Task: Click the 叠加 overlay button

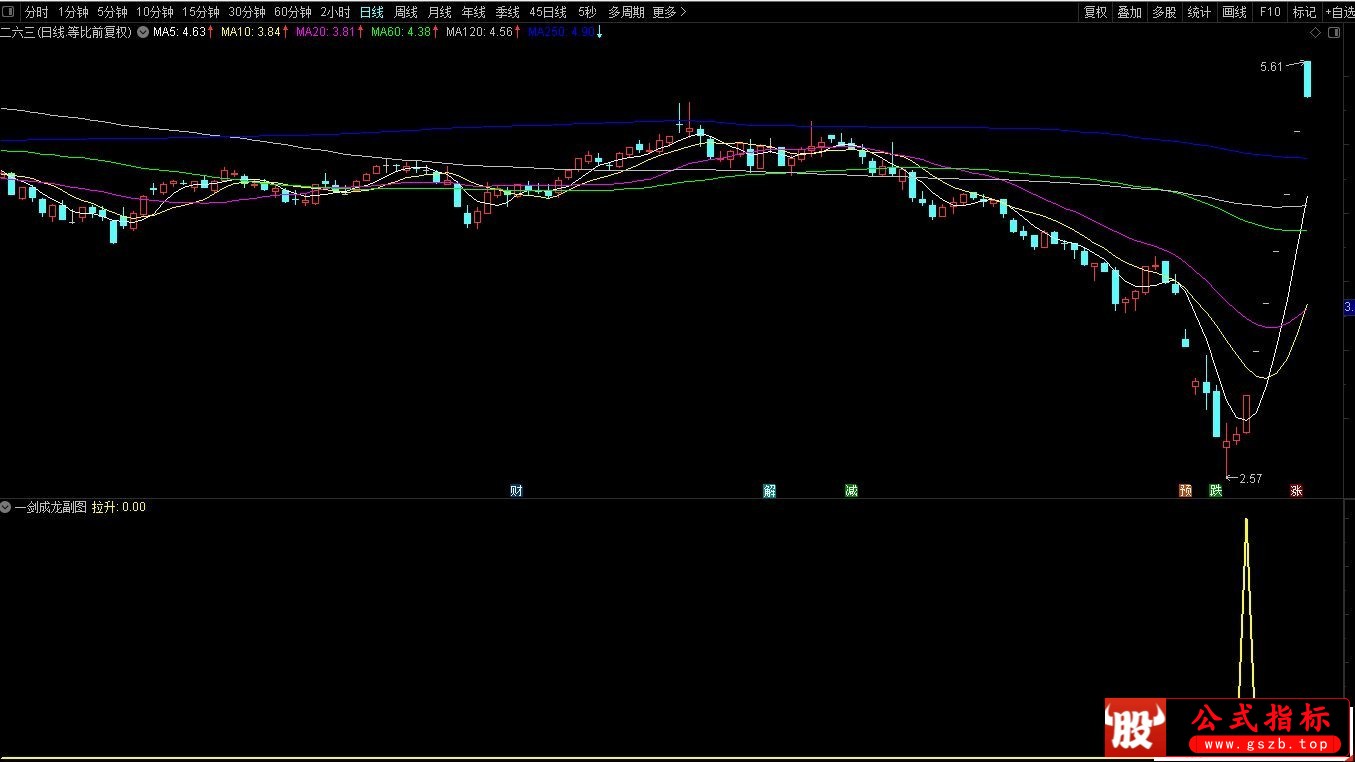Action: pos(1130,12)
